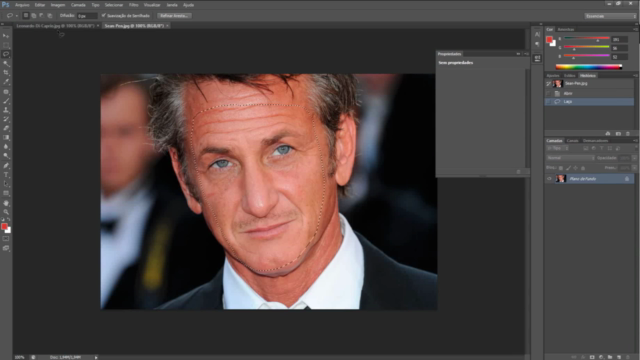
Task: Click the color spectrum ramp in Cor panel
Action: tap(589, 67)
